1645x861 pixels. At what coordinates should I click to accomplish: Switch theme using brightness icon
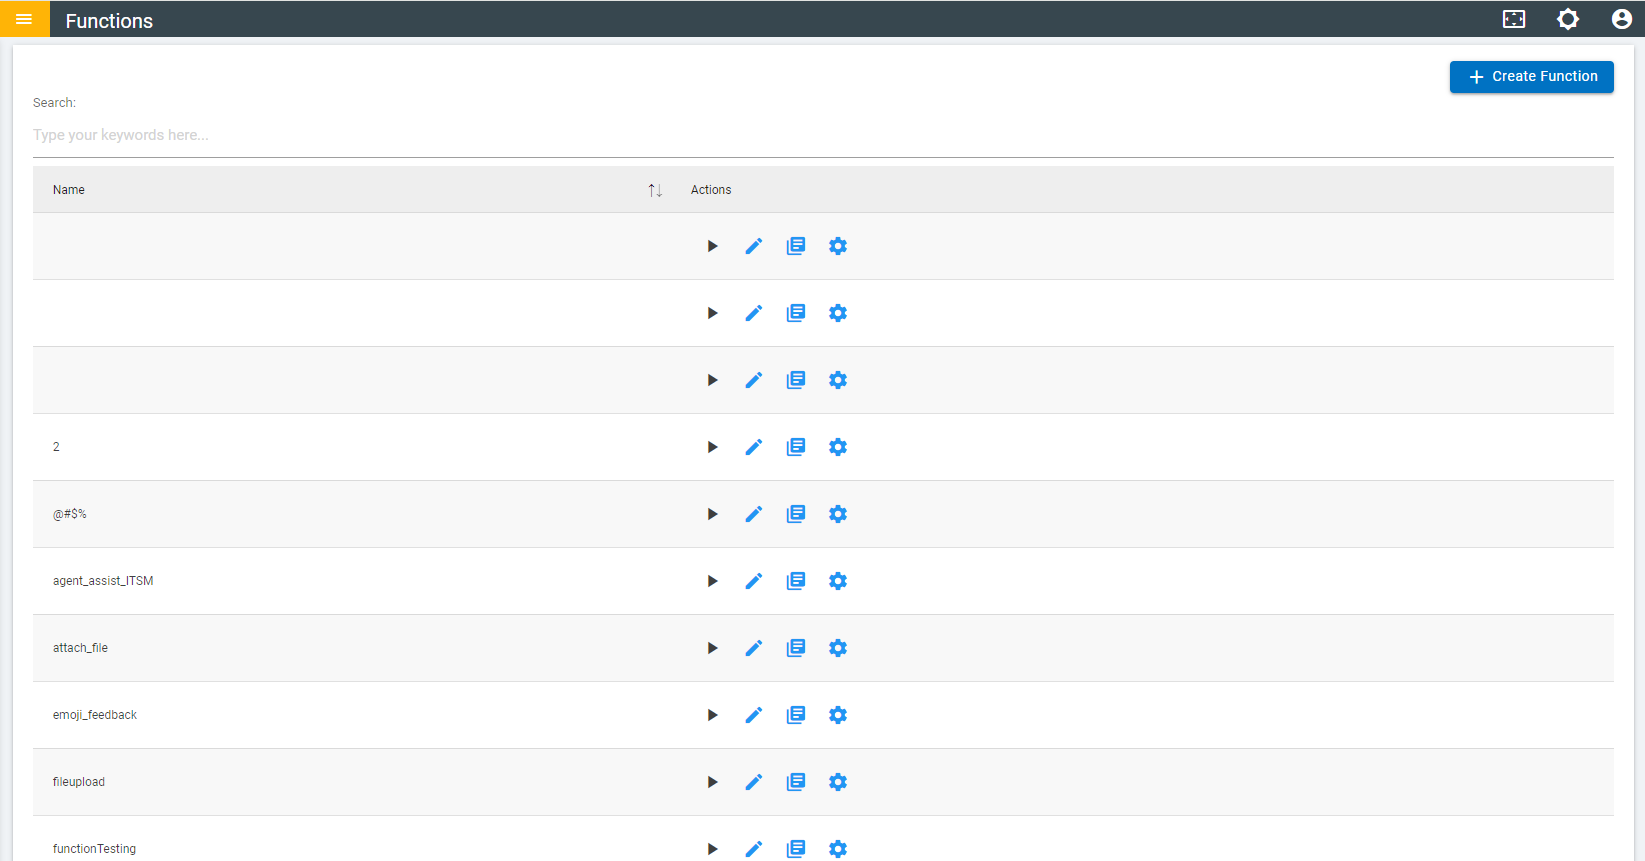(1568, 19)
